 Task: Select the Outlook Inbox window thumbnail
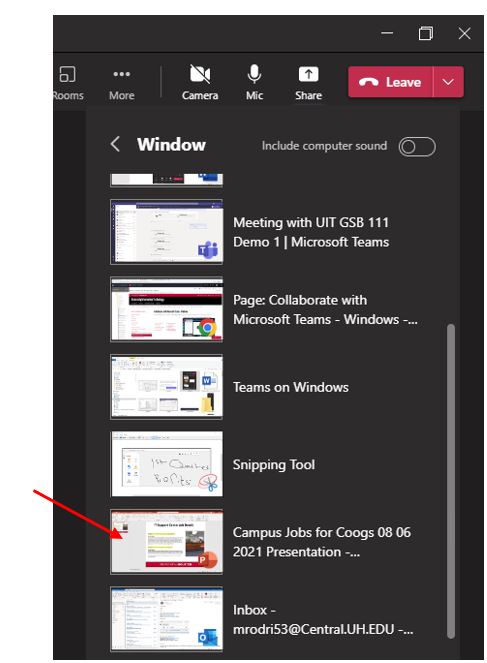pos(167,619)
